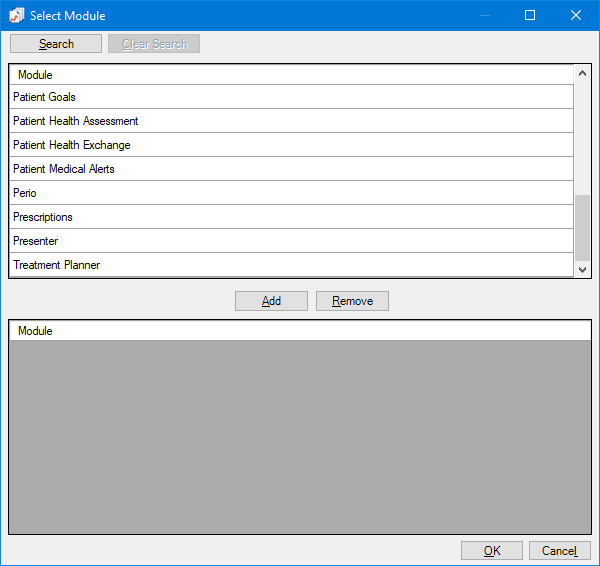Select the Perio module entry
This screenshot has height=566, width=600.
pyautogui.click(x=25, y=193)
